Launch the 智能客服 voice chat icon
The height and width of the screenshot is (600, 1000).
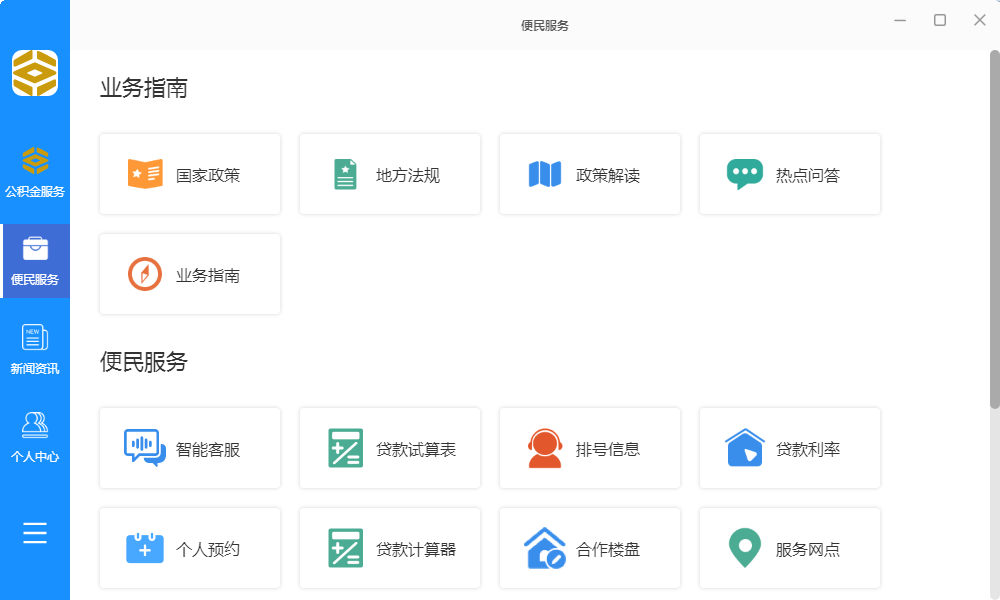pyautogui.click(x=145, y=448)
